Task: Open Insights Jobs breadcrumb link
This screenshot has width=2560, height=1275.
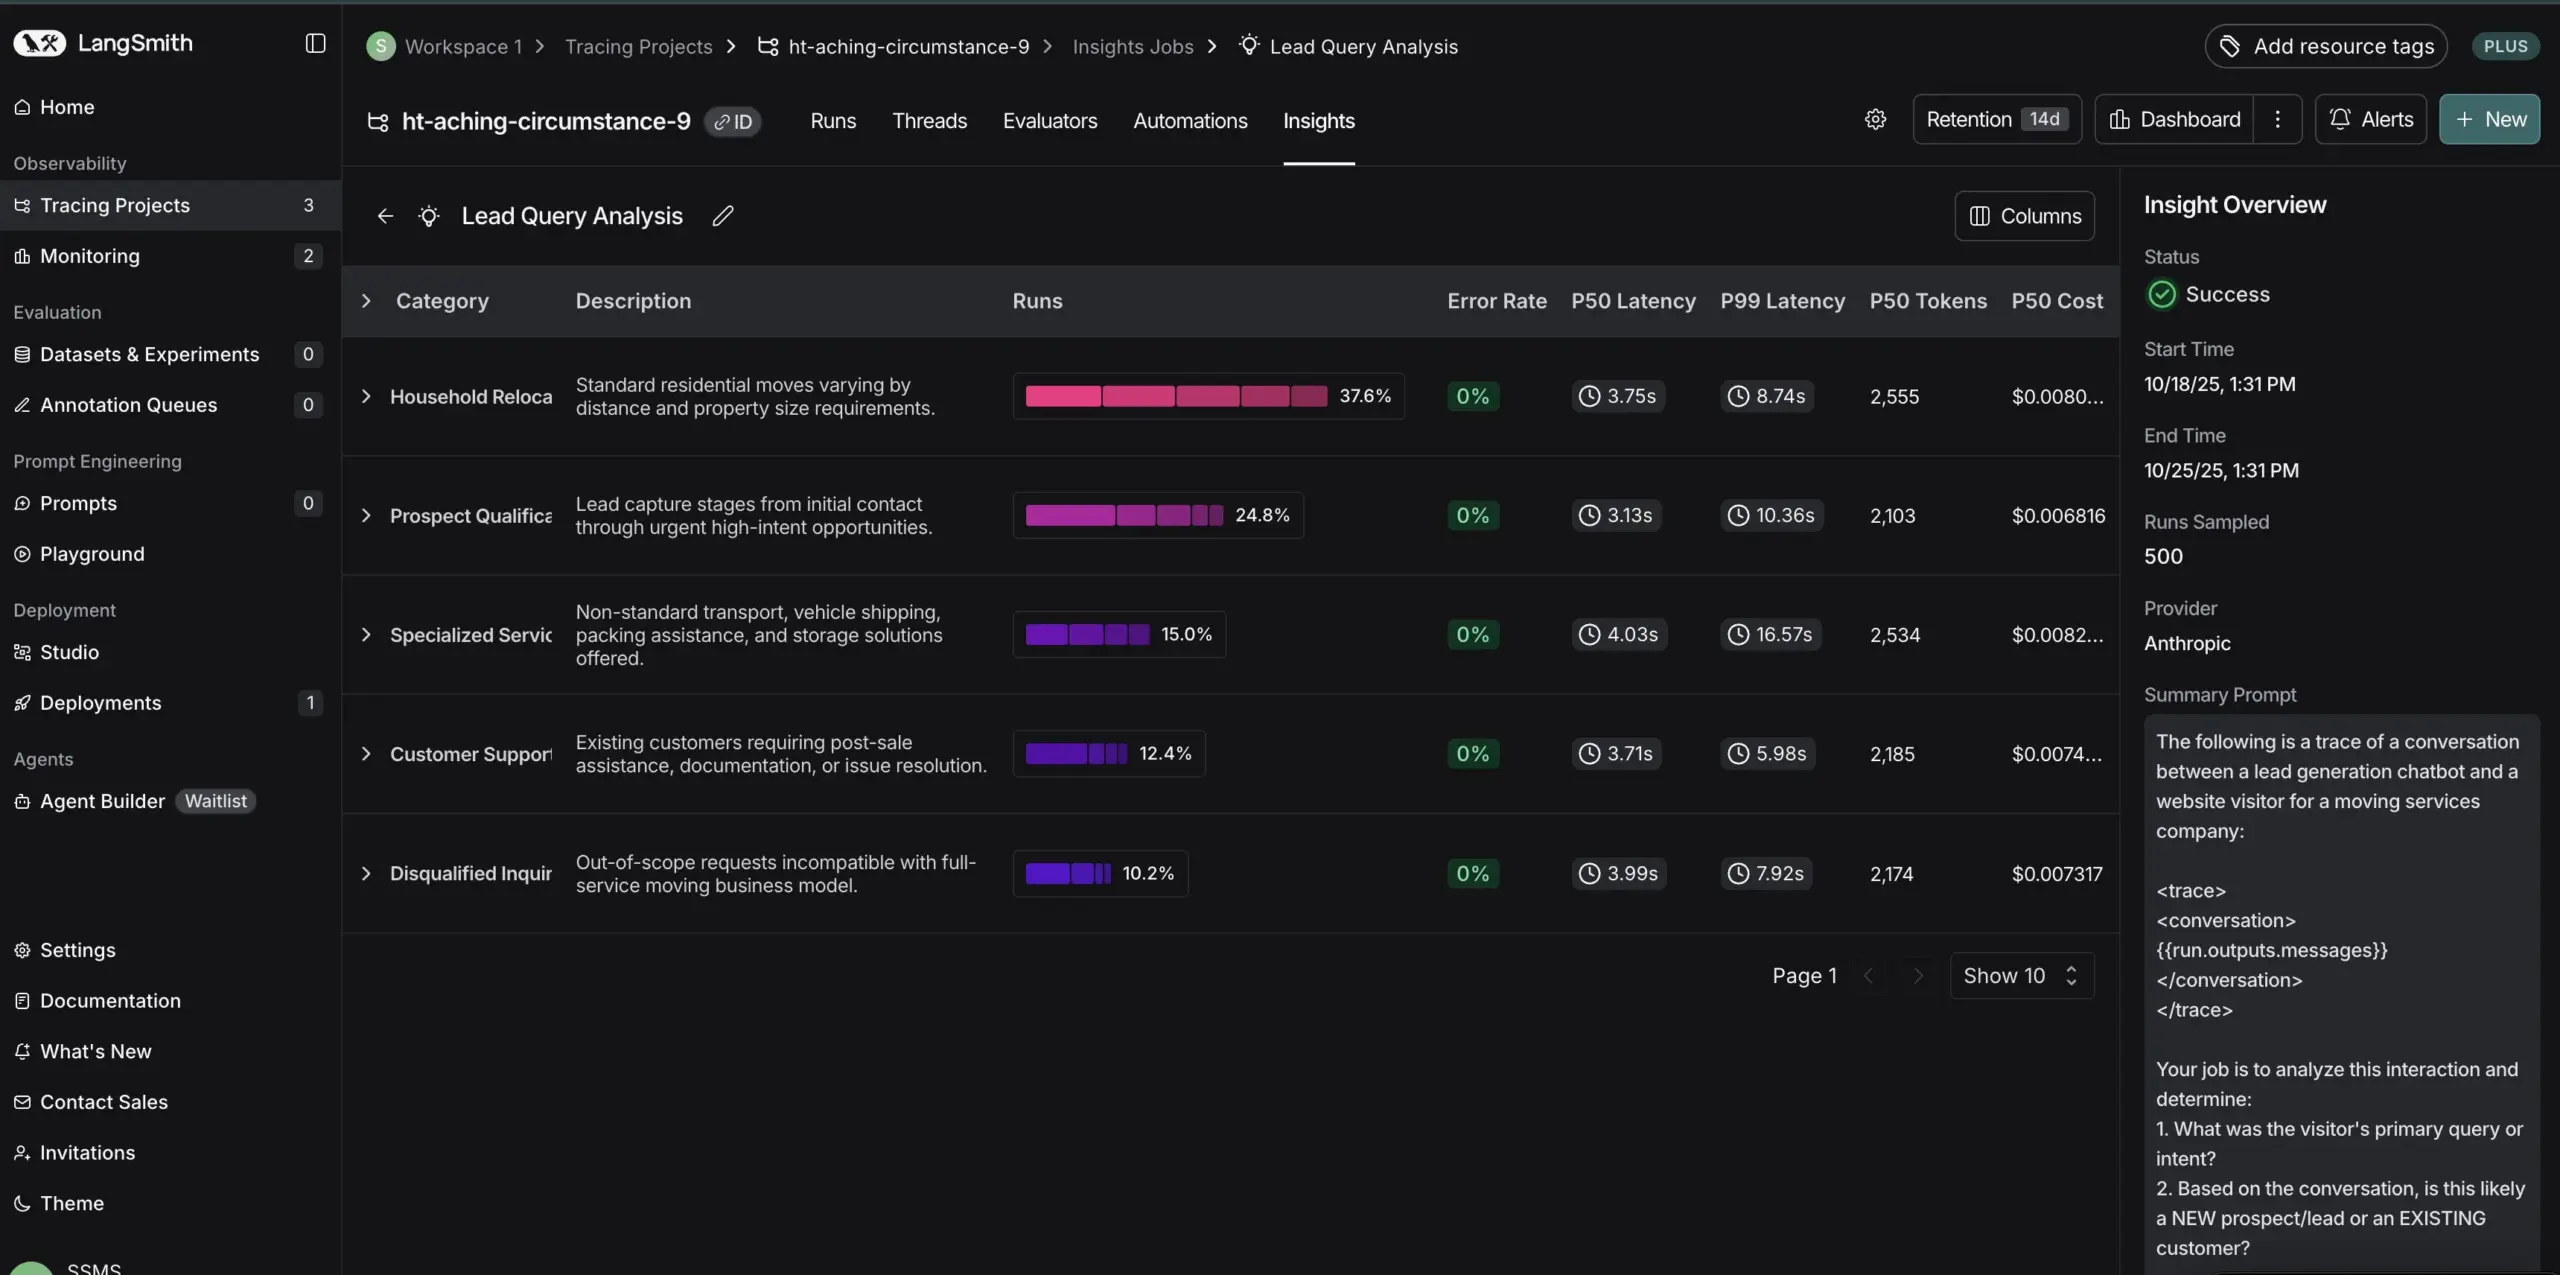Action: (x=1132, y=47)
